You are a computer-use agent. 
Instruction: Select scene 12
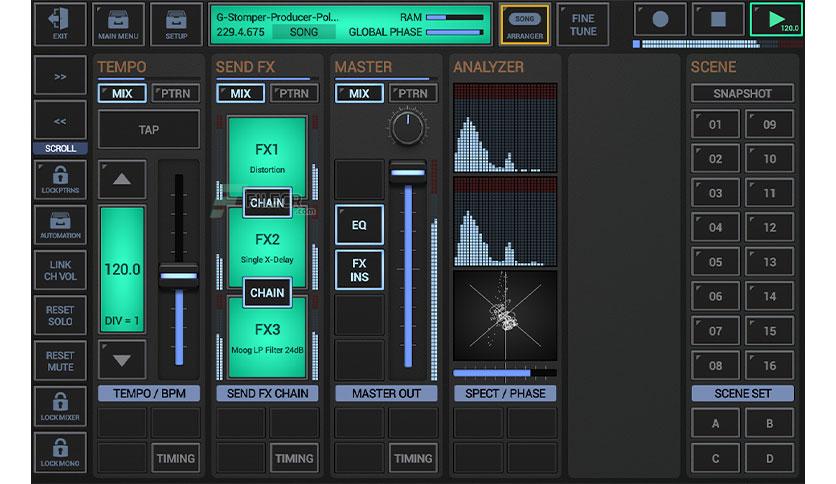(769, 228)
